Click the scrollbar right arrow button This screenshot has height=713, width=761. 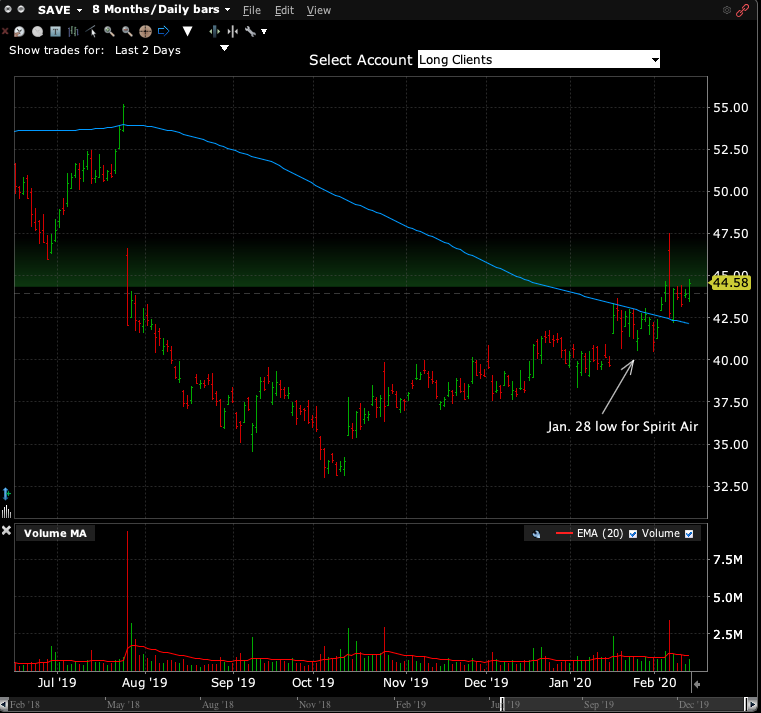(754, 704)
